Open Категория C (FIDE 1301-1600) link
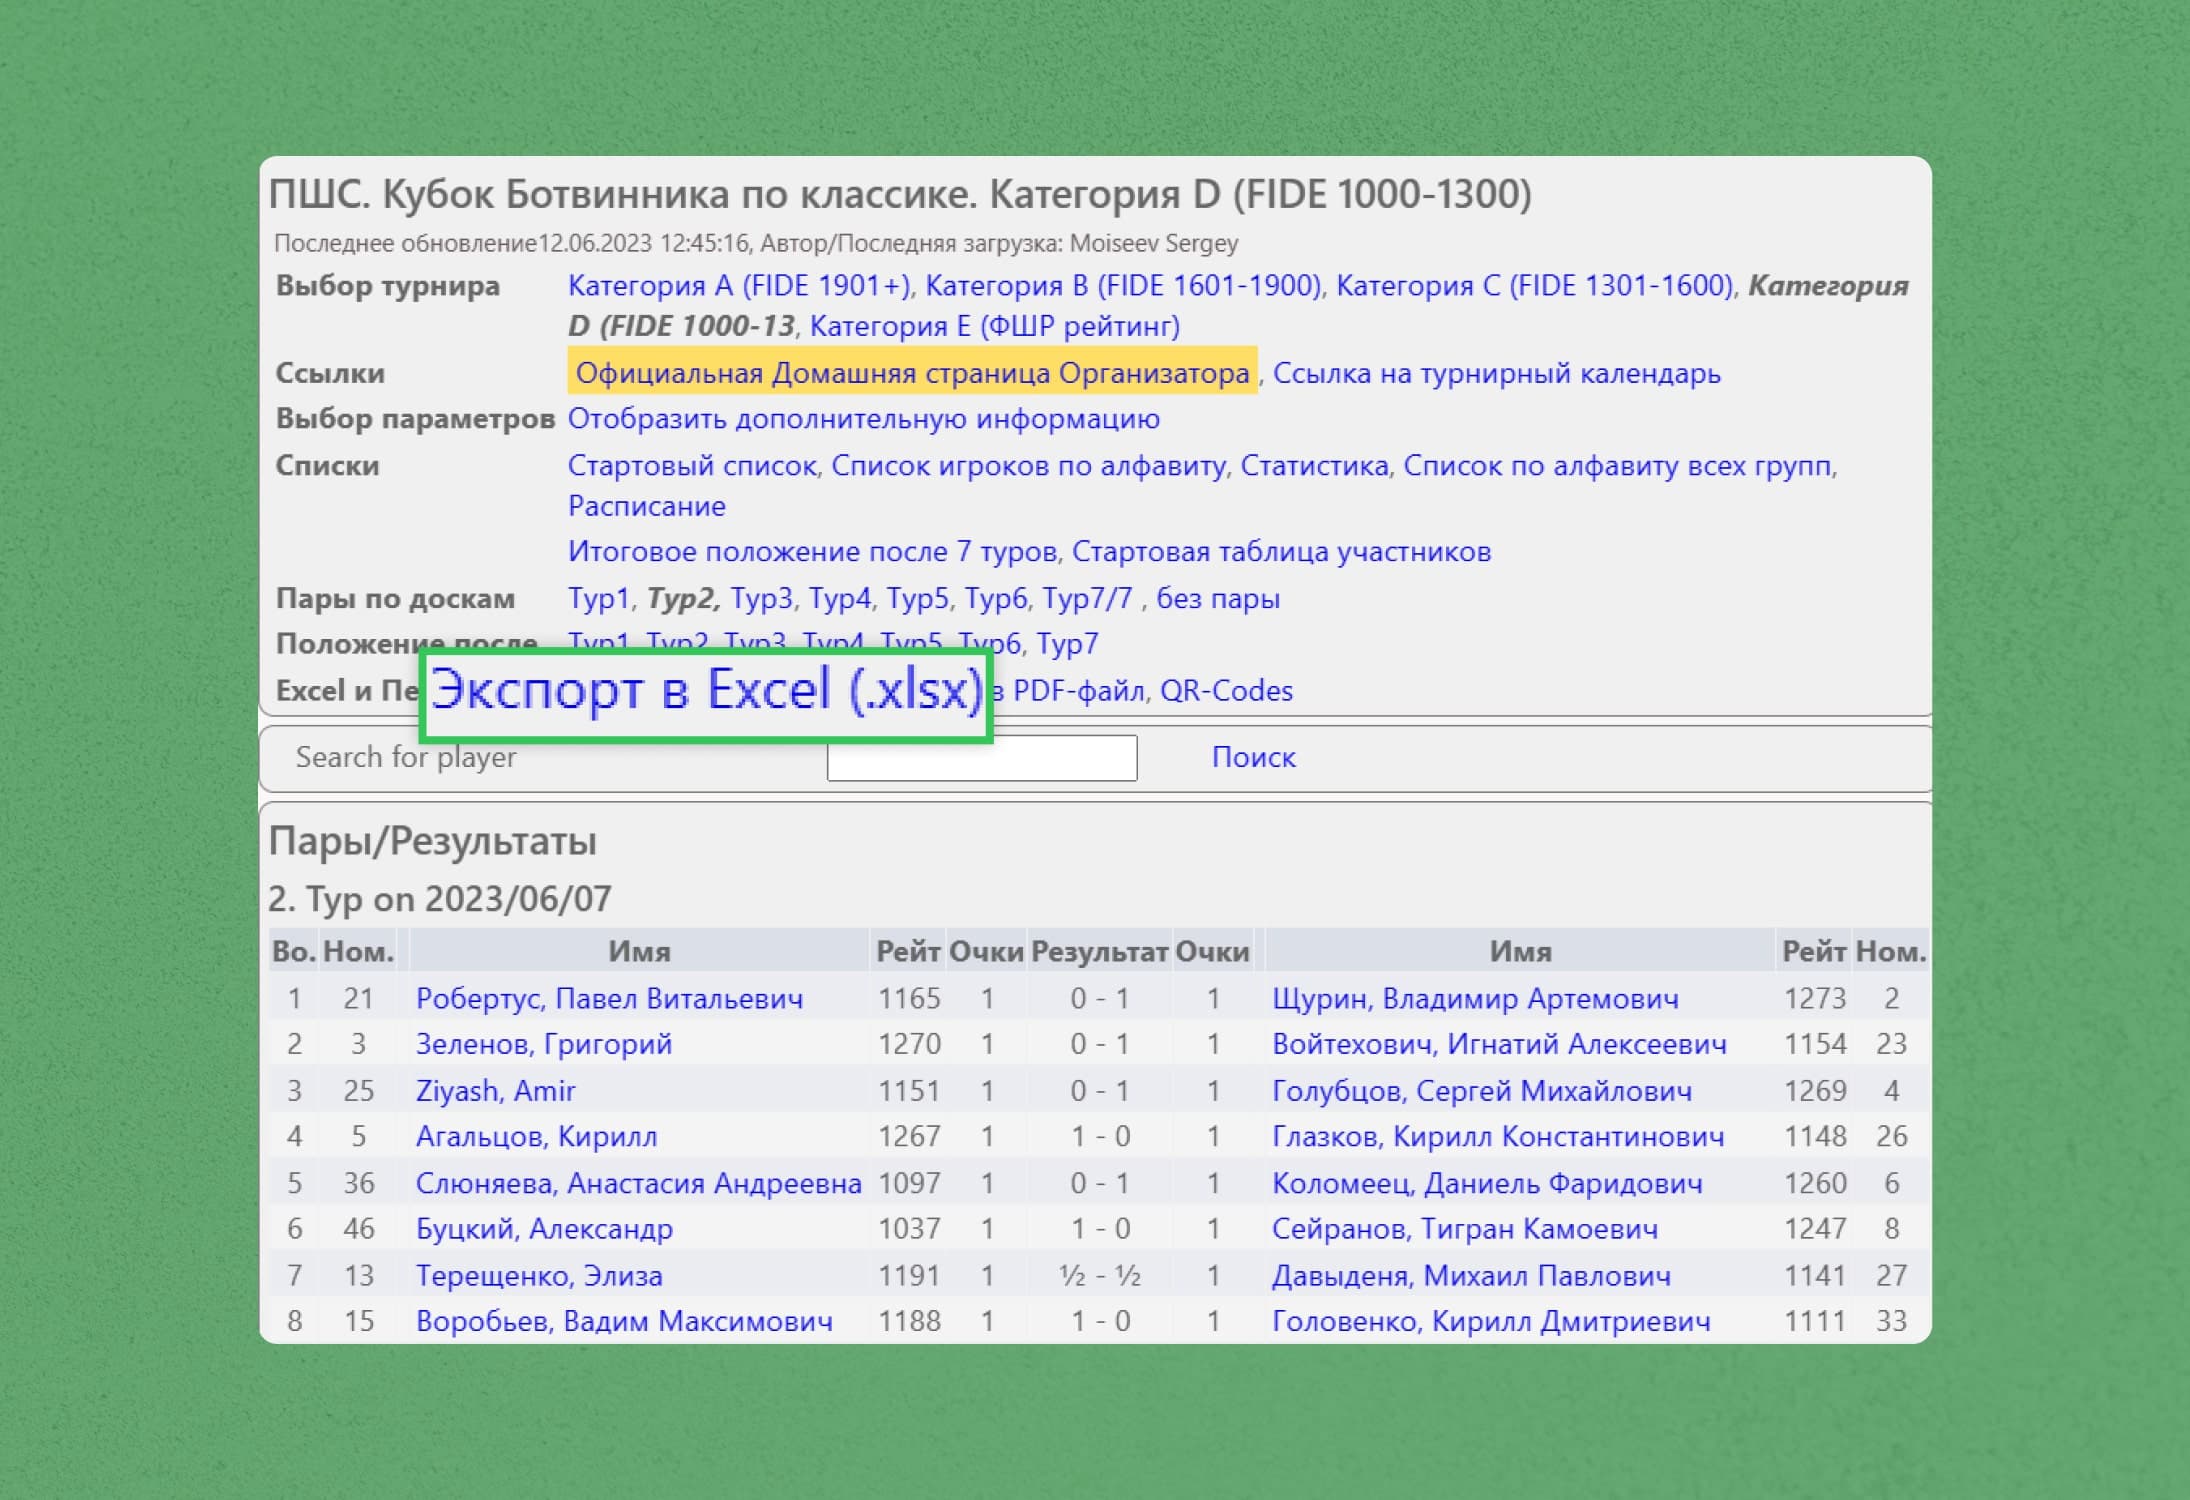 [x=1534, y=286]
